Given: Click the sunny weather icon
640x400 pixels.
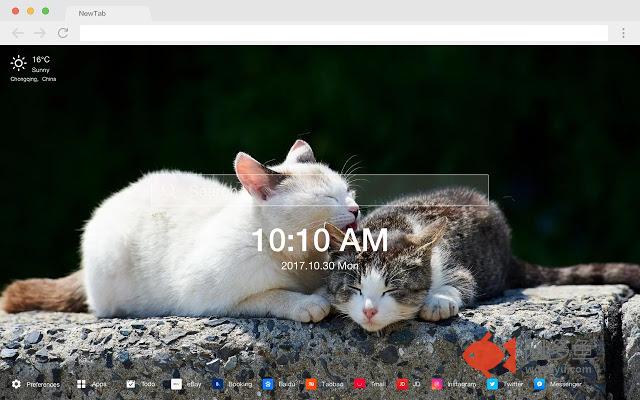Looking at the screenshot, I should pyautogui.click(x=18, y=63).
